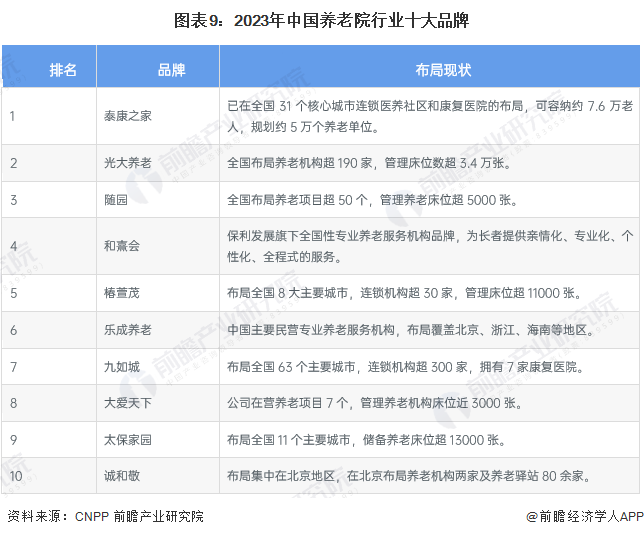Image resolution: width=644 pixels, height=537 pixels.
Task: Click the 泰康之家 description about 31 个核心城市
Action: click(430, 117)
